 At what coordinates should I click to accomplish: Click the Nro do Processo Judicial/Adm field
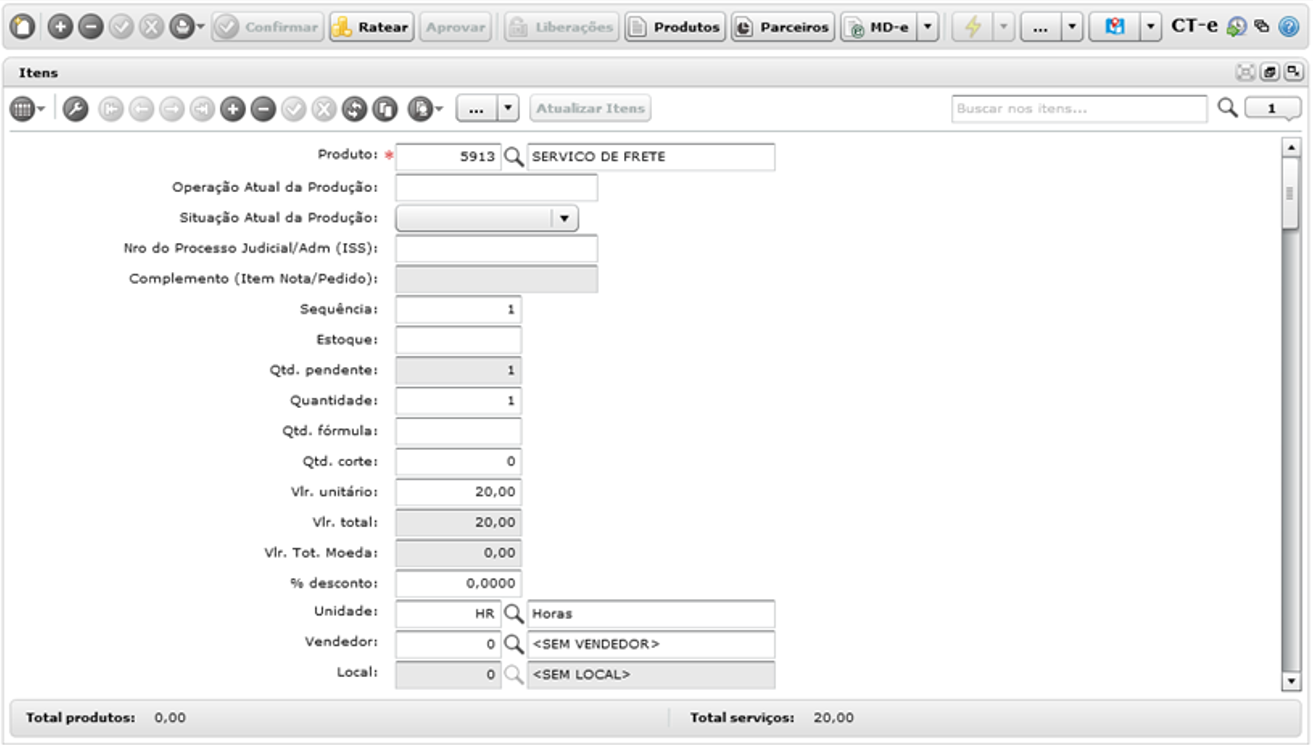pos(496,249)
